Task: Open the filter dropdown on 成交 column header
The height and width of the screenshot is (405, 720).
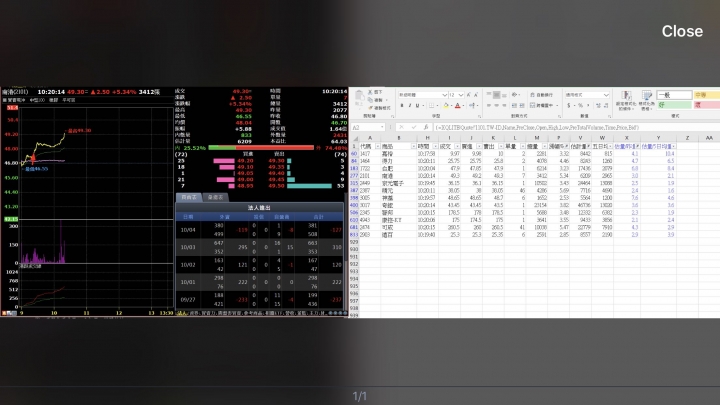Action: click(457, 146)
